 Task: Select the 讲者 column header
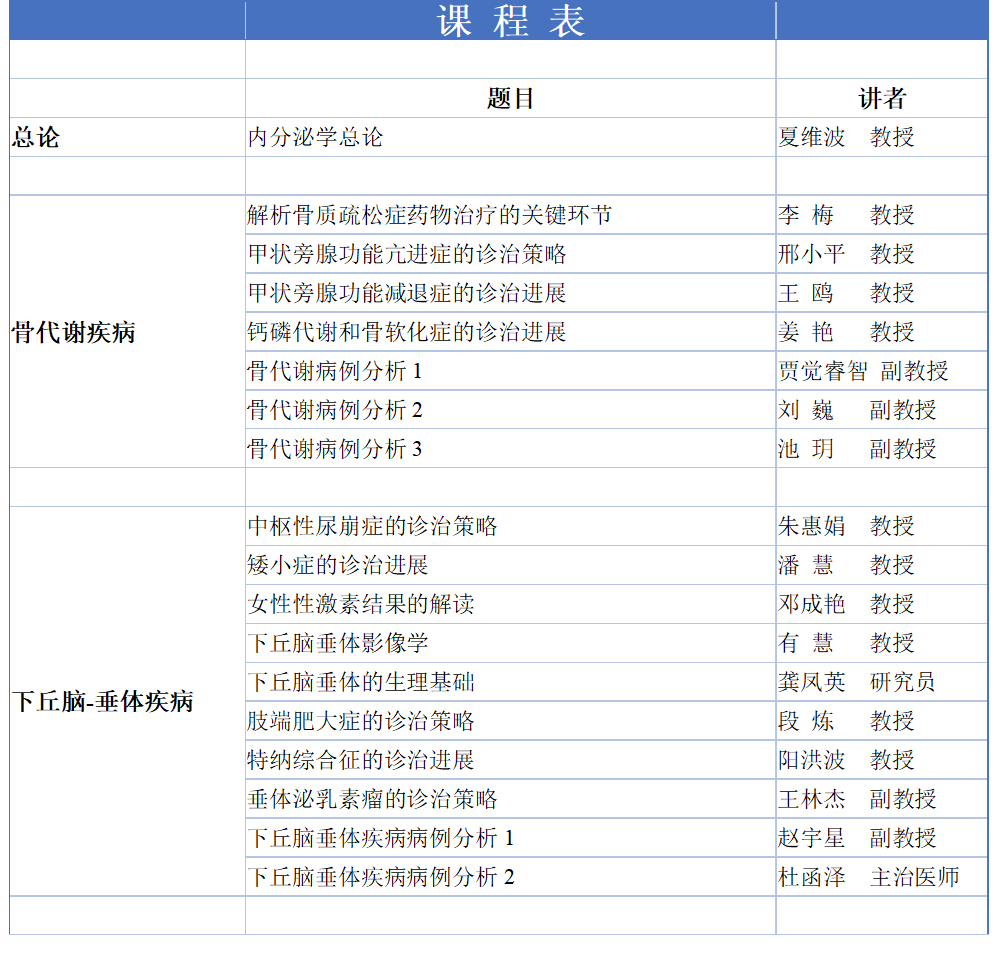882,99
